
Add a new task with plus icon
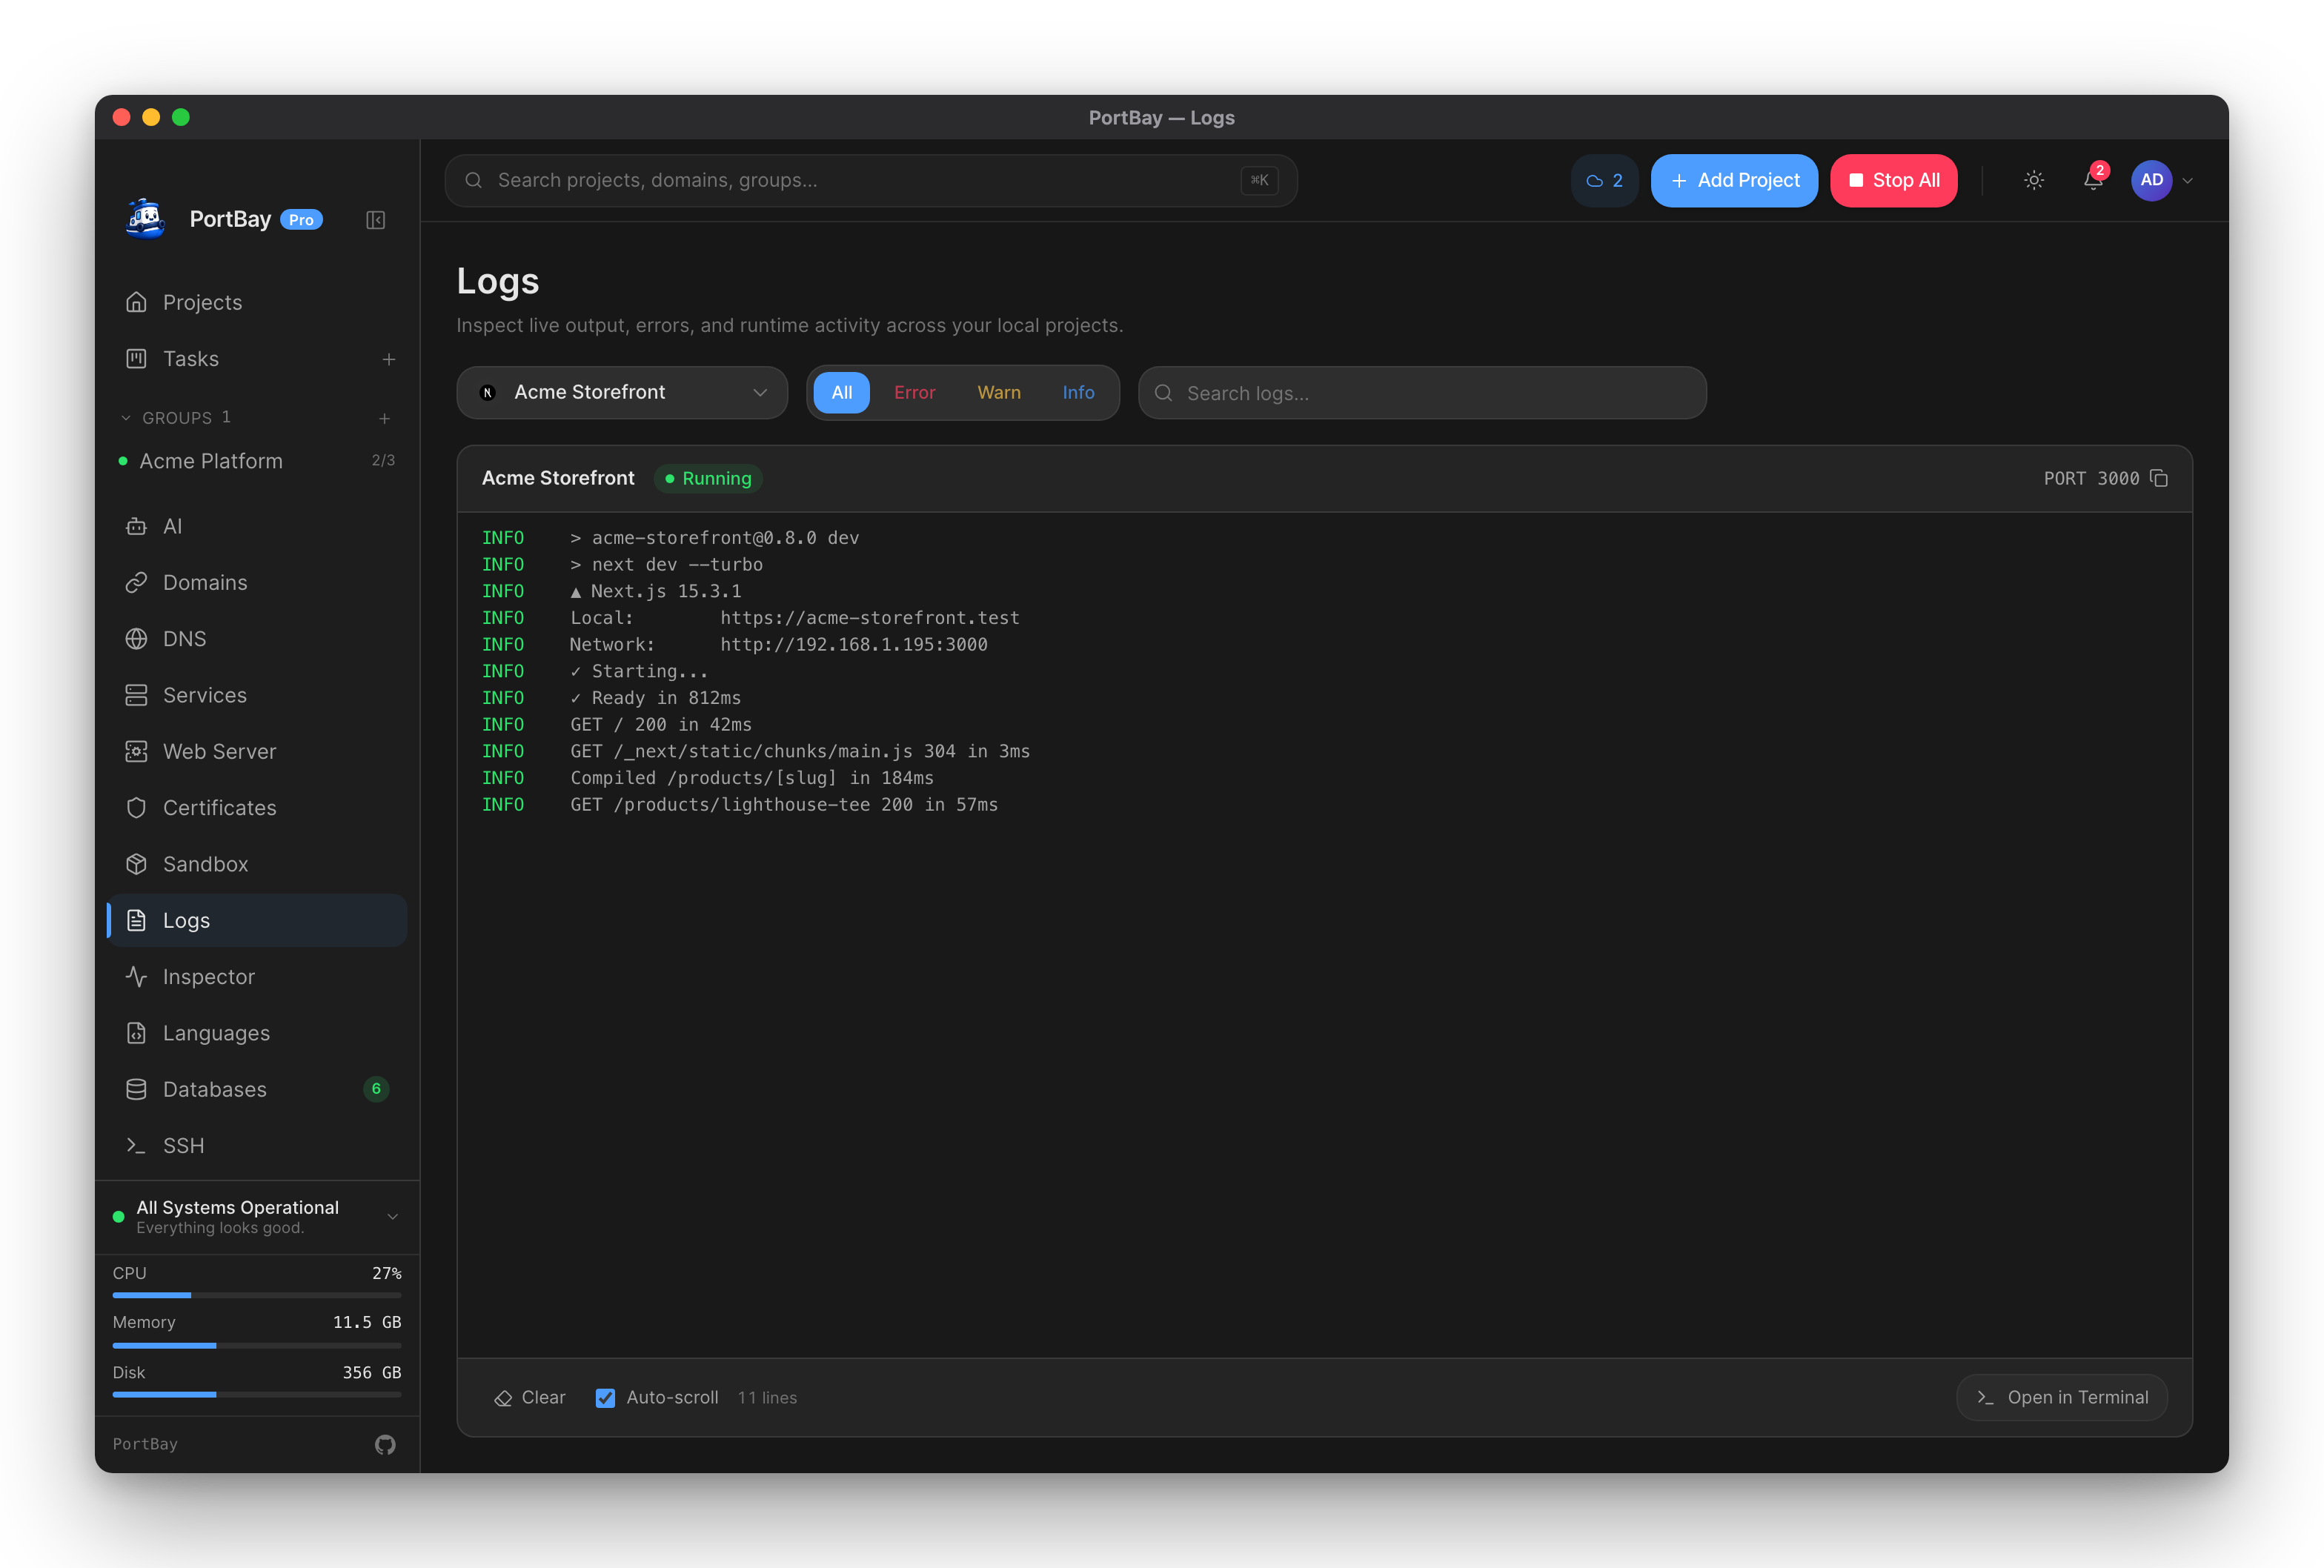click(x=389, y=359)
